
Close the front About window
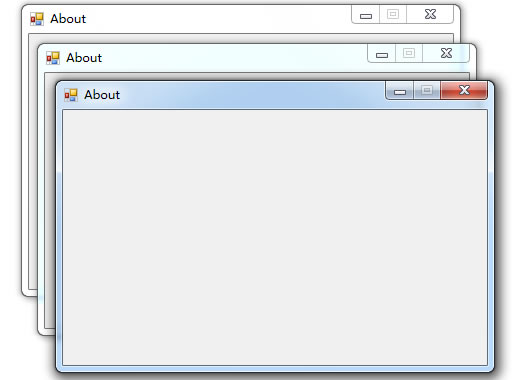tap(464, 90)
